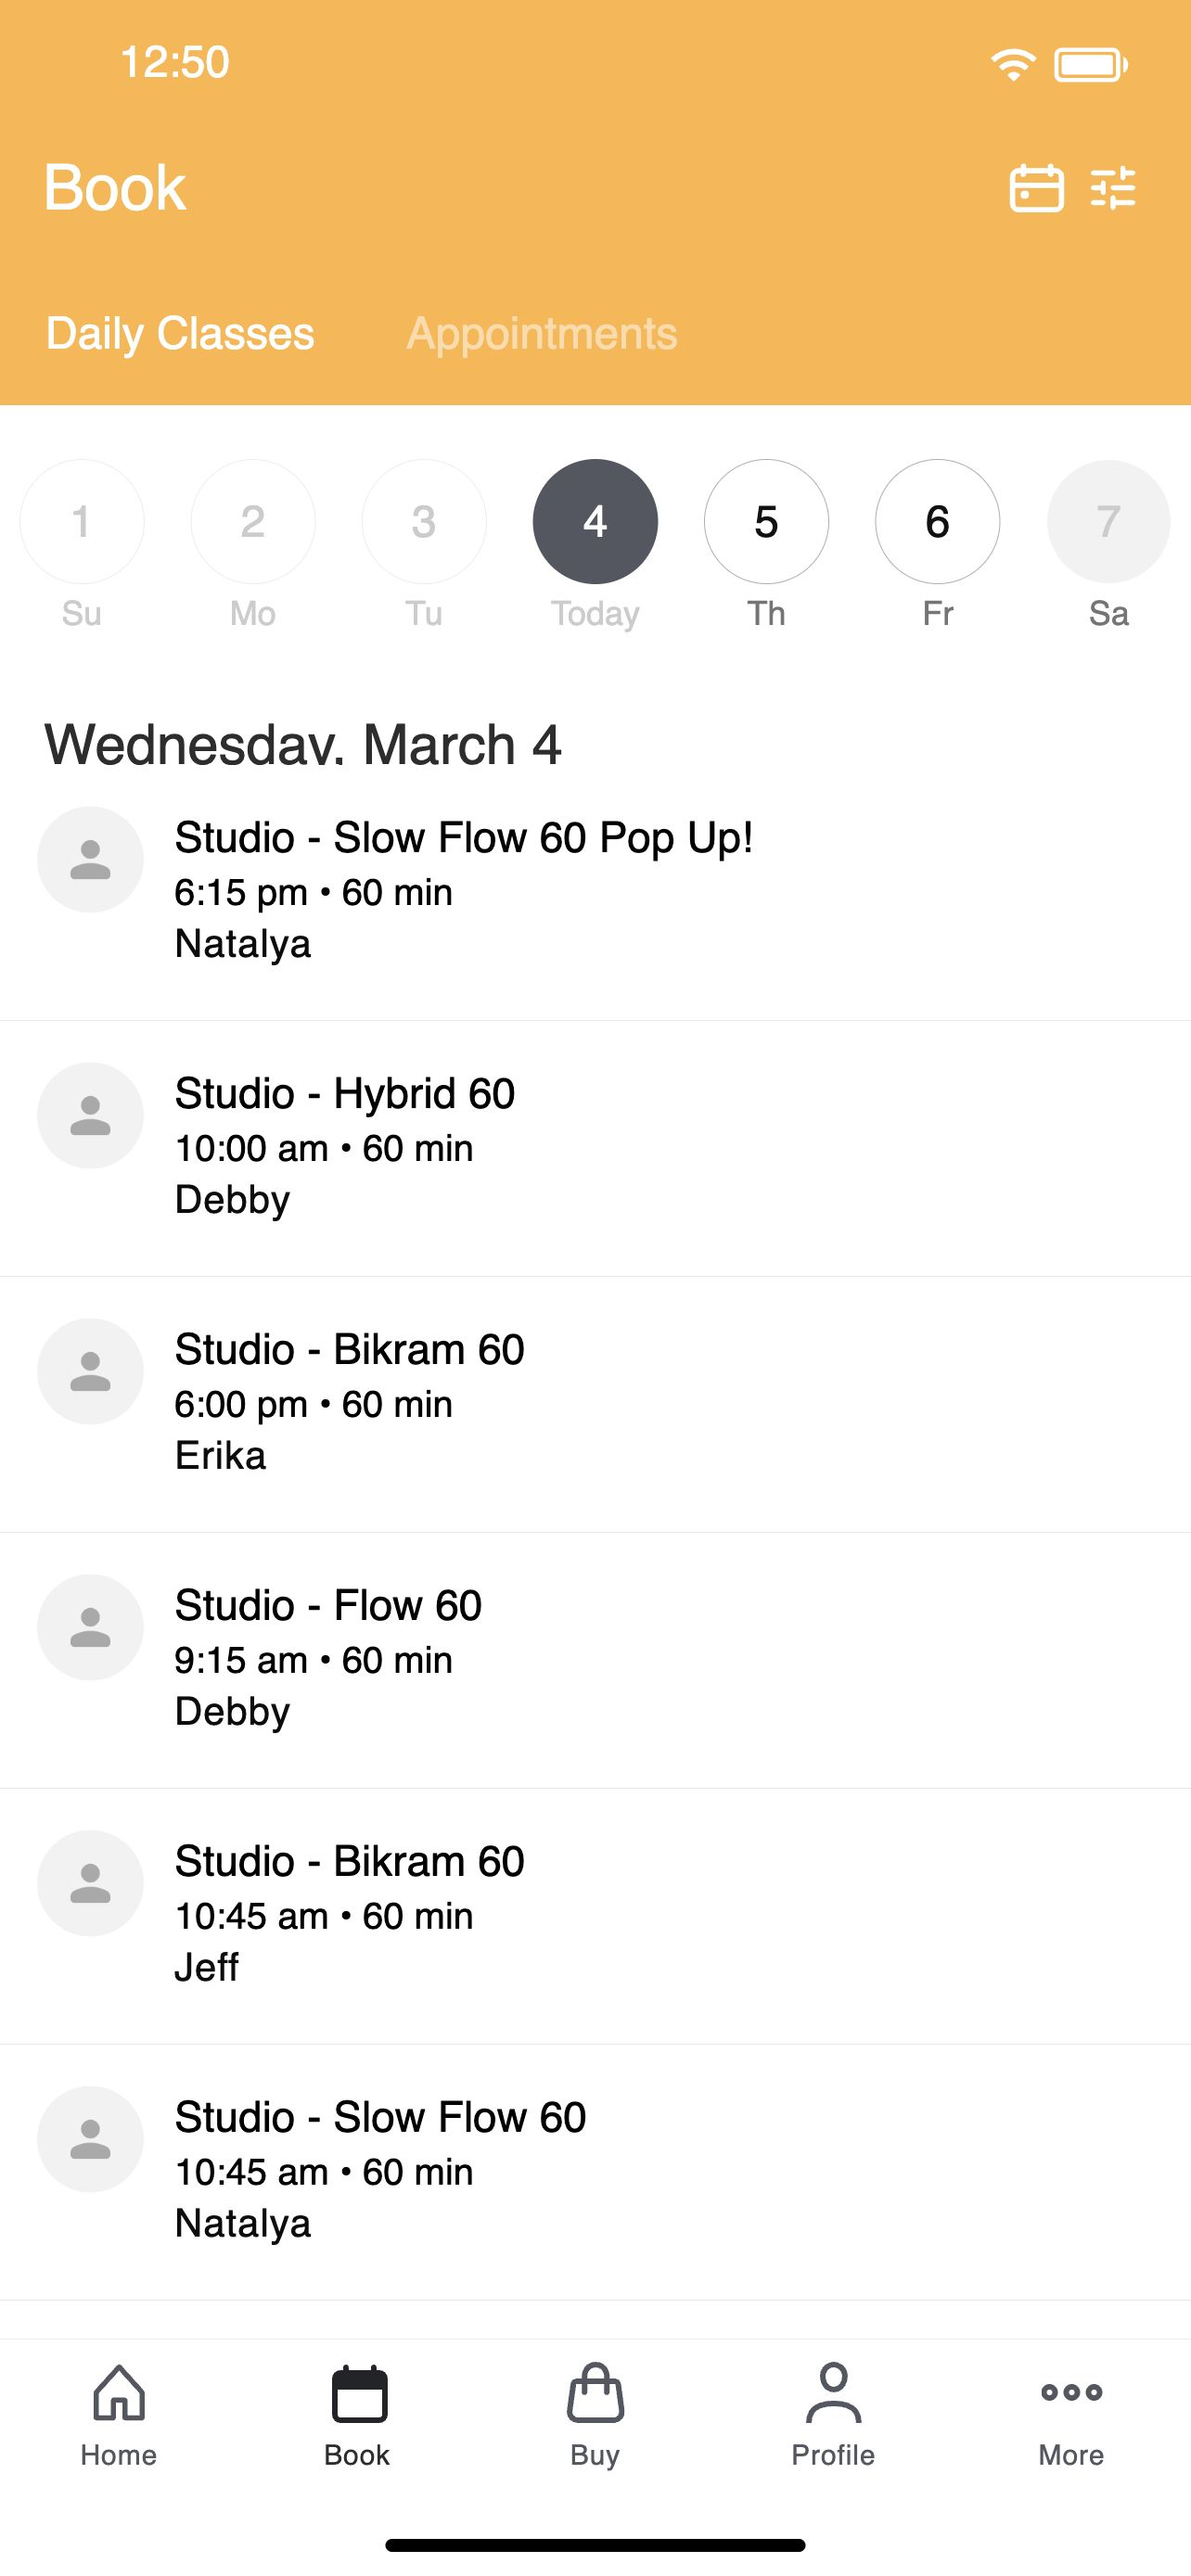Open Studio - Flow 60 at 9:15 am
This screenshot has width=1191, height=2576.
coord(595,1660)
